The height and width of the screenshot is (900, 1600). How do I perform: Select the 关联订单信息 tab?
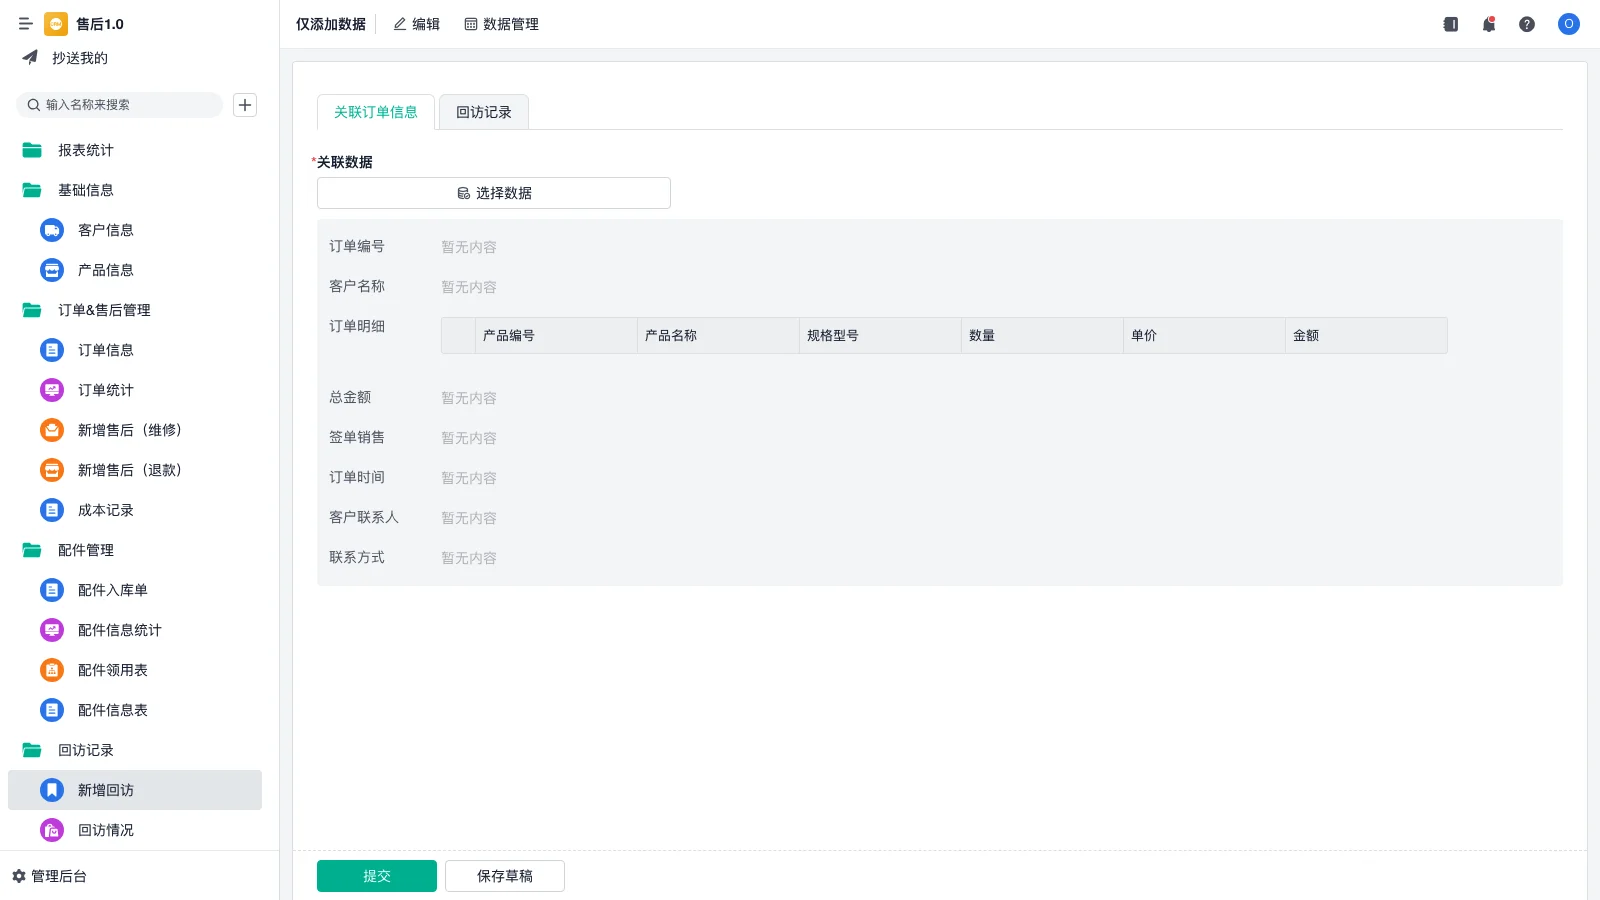click(376, 112)
